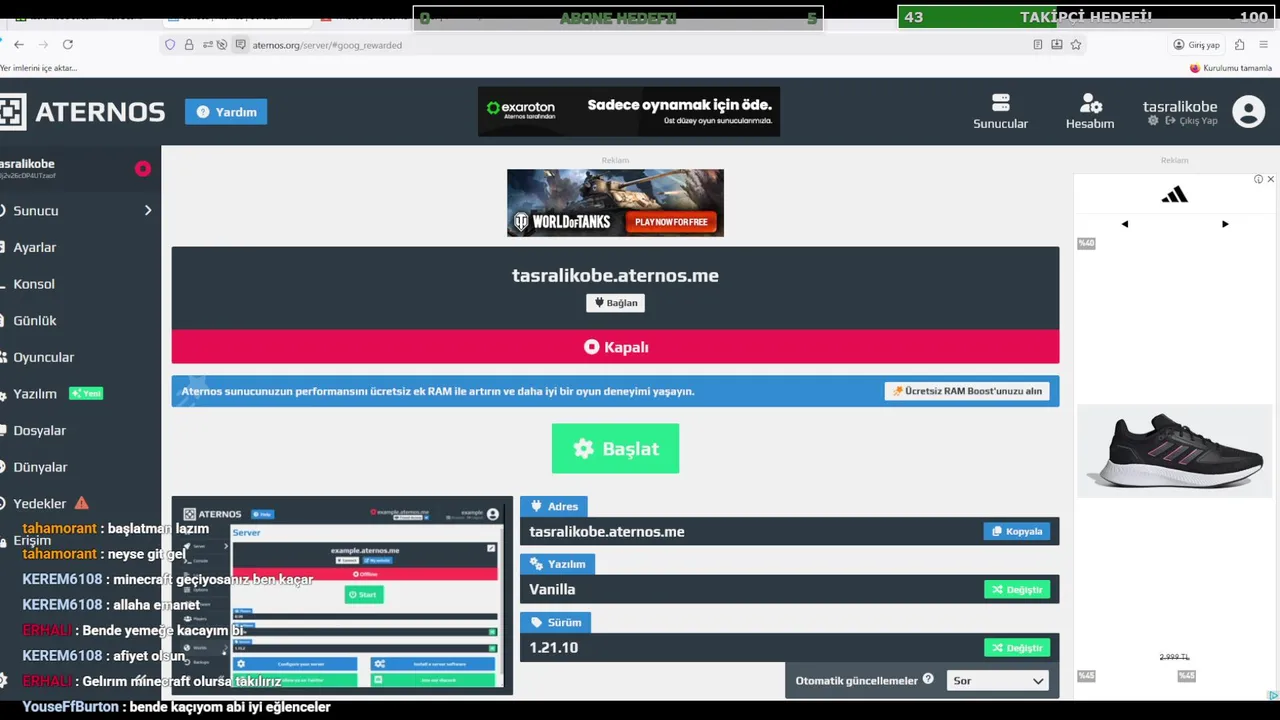Change software with Yazılım Değiştir button
Viewport: 1280px width, 720px height.
click(1017, 590)
